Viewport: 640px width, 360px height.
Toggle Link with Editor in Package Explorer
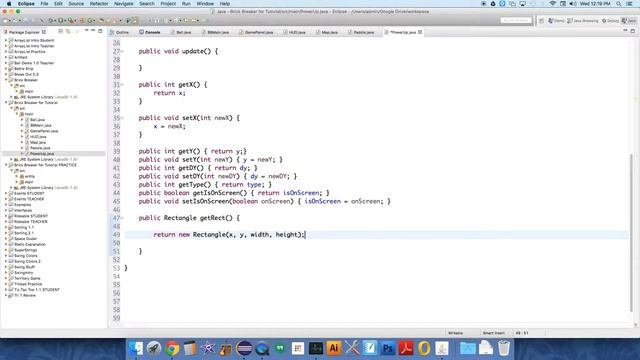click(x=68, y=31)
